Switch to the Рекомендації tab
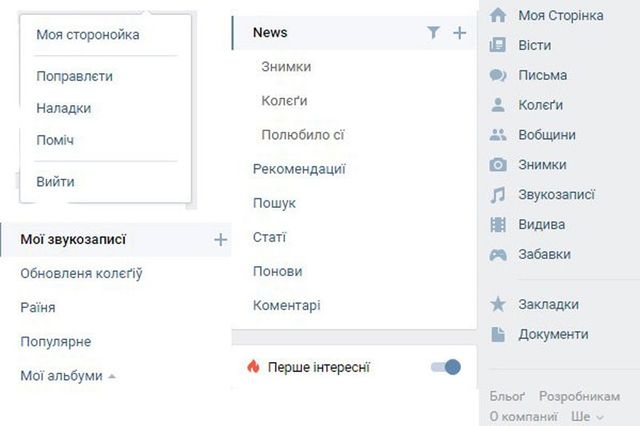640x426 pixels. click(x=299, y=169)
